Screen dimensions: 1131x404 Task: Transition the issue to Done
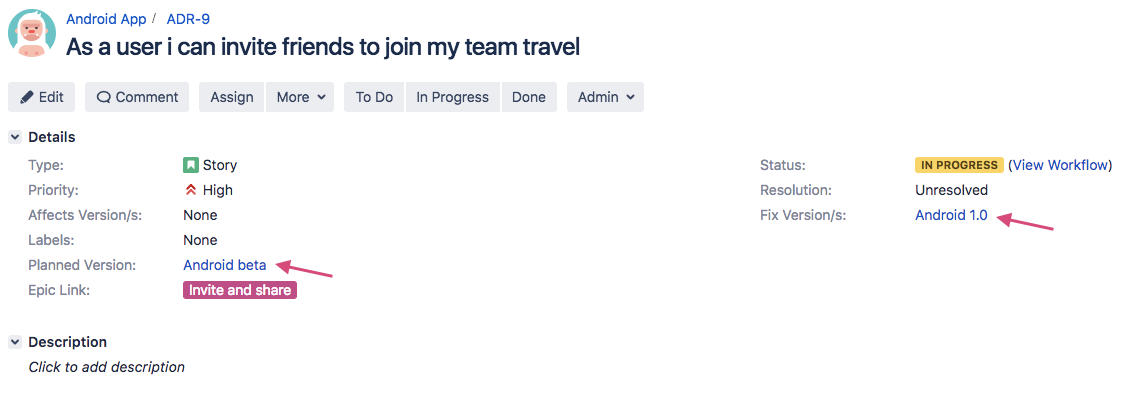click(529, 97)
